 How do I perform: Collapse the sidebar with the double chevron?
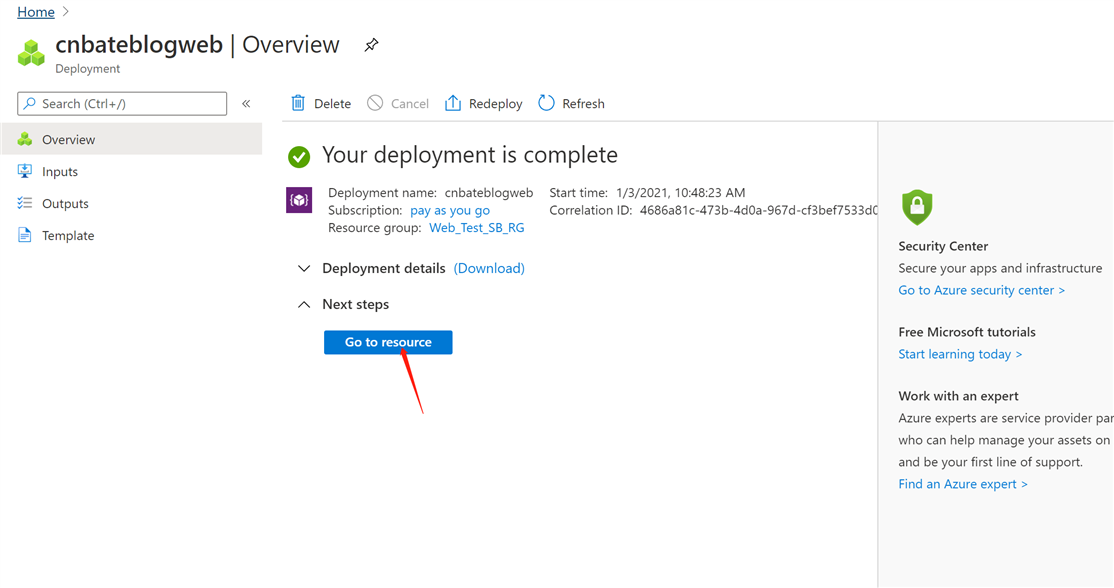click(x=247, y=104)
